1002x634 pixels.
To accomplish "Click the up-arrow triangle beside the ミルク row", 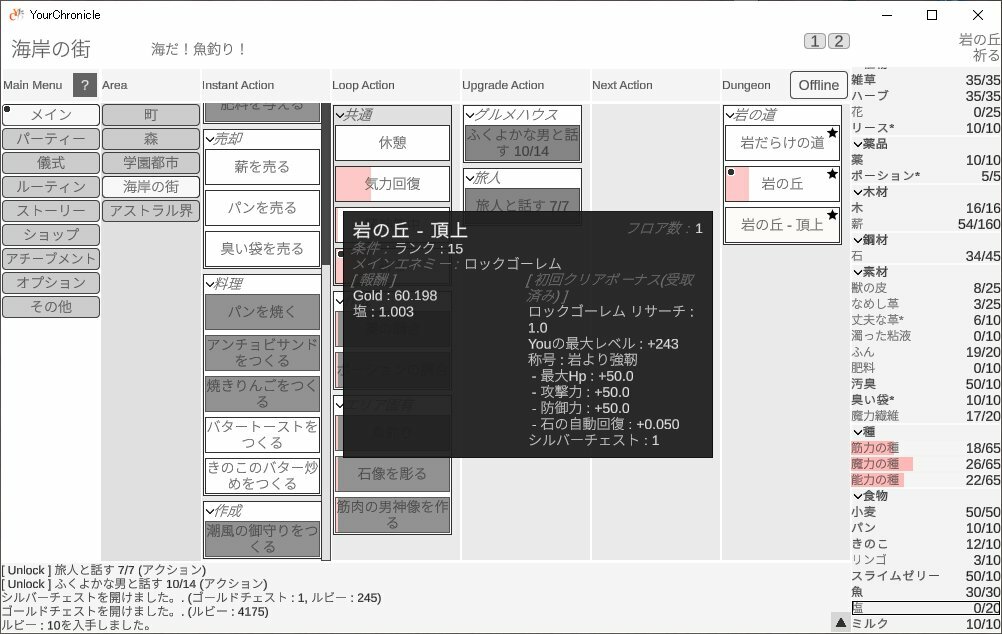I will [841, 622].
